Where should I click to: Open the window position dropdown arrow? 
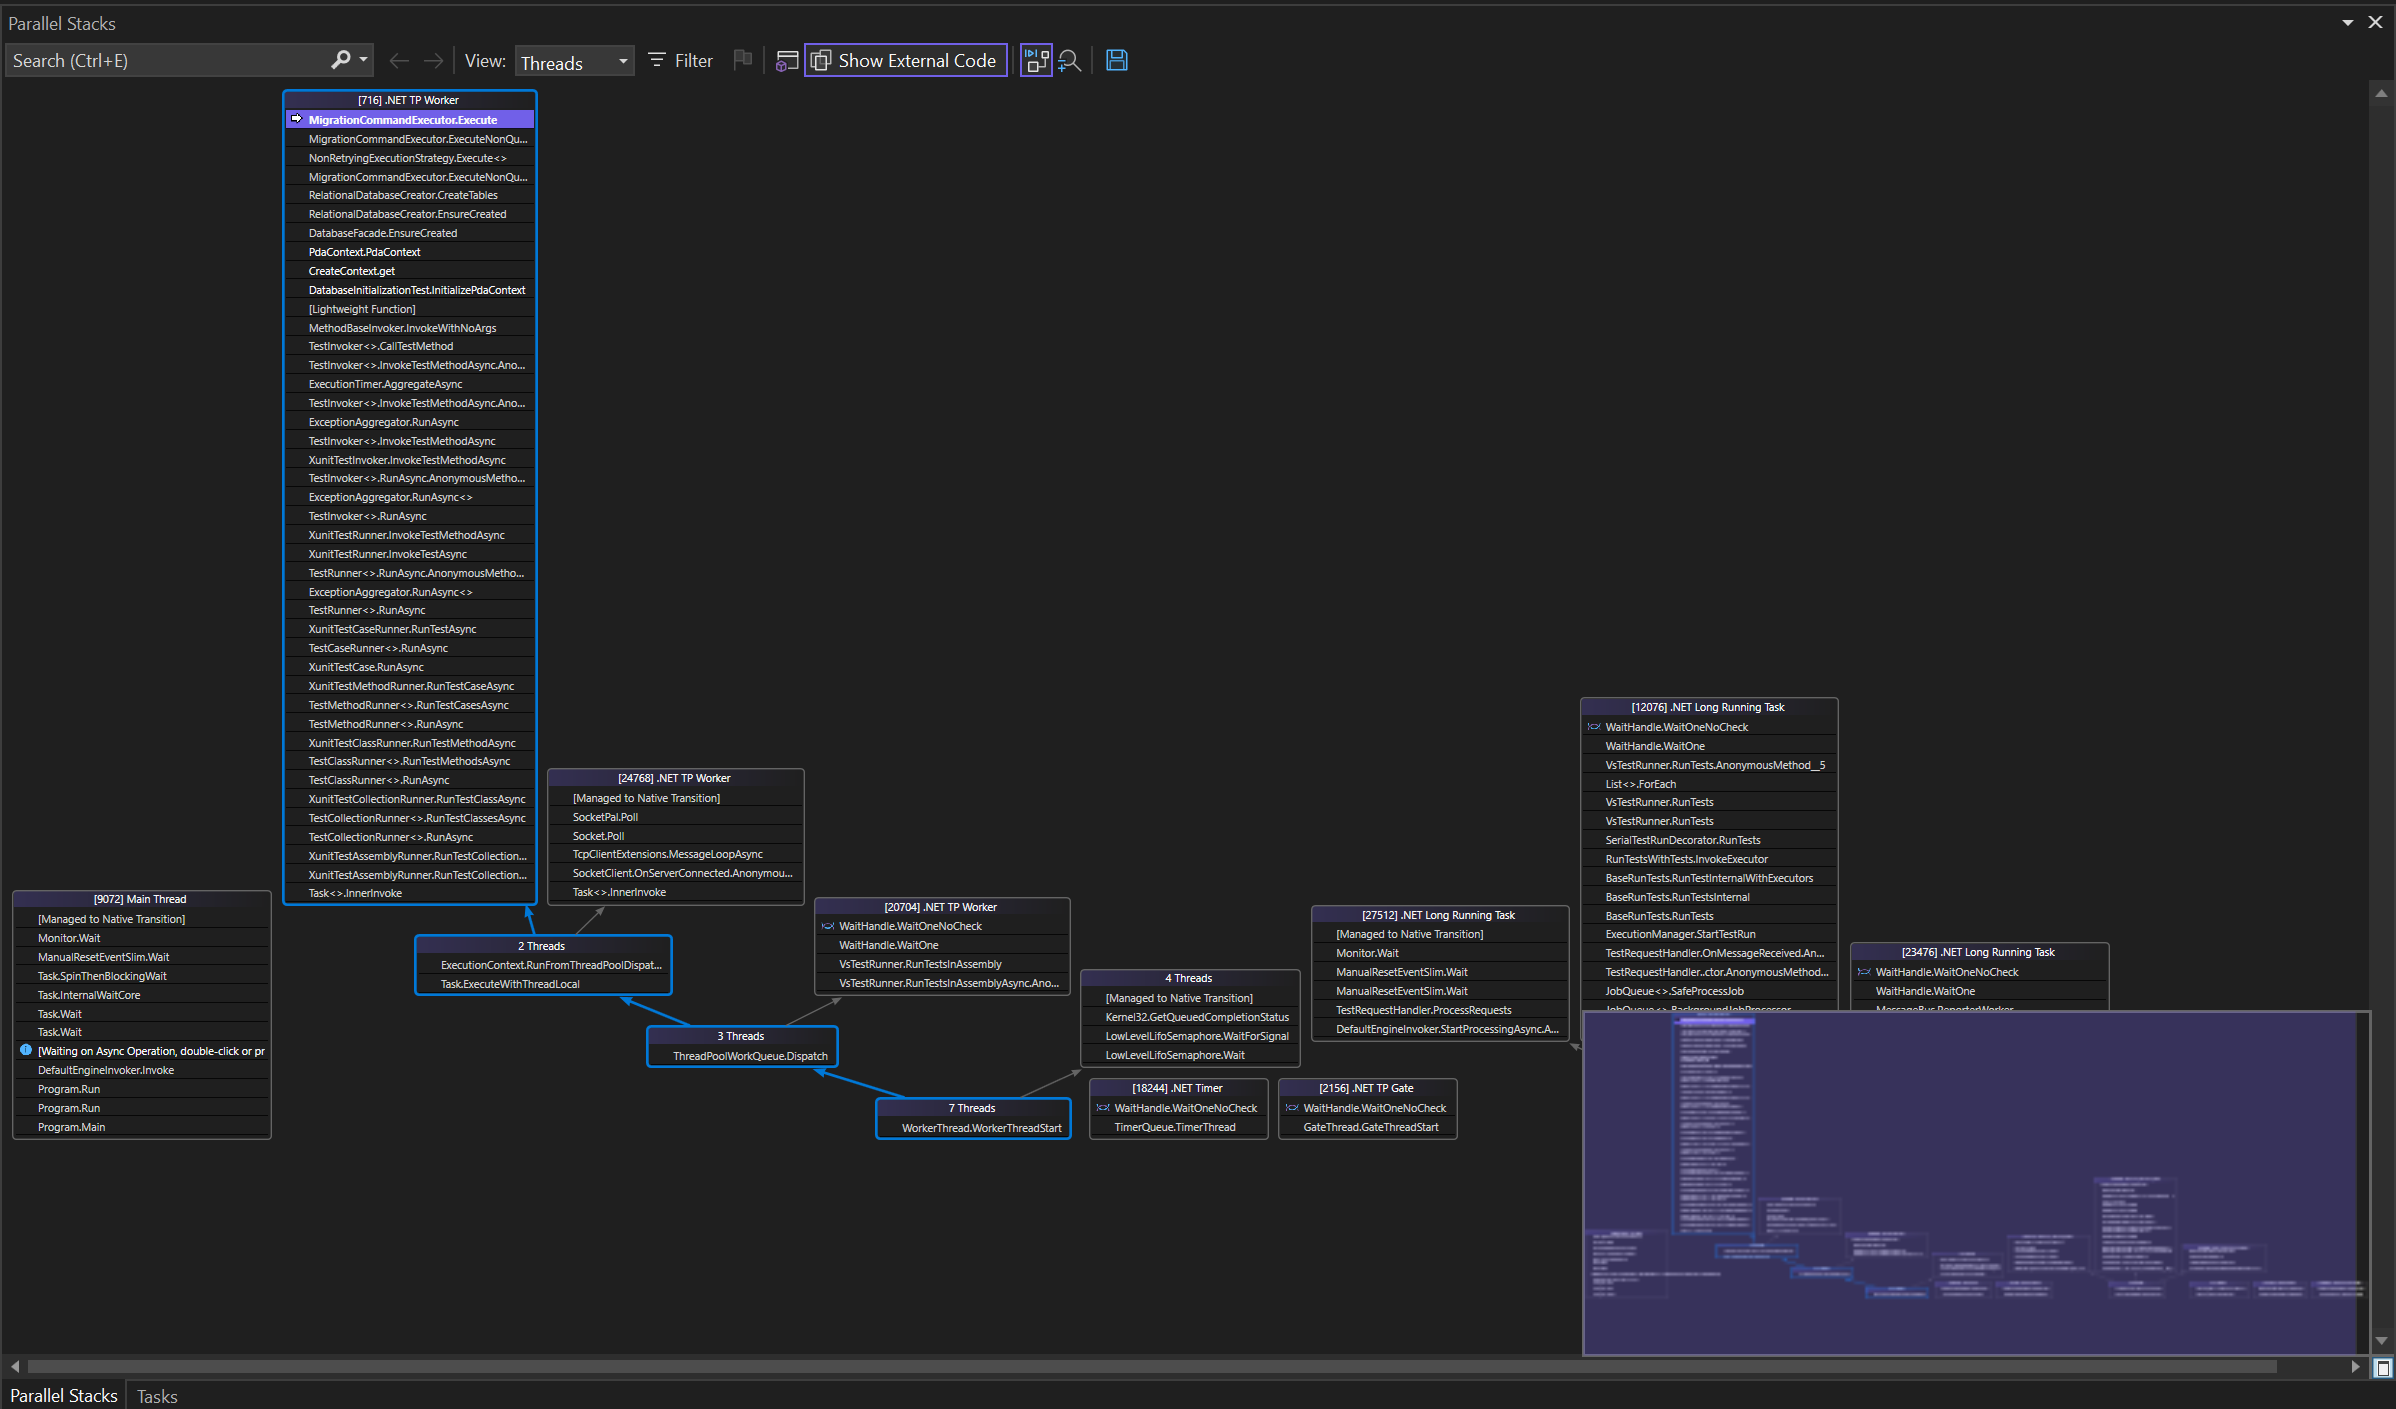coord(2347,23)
